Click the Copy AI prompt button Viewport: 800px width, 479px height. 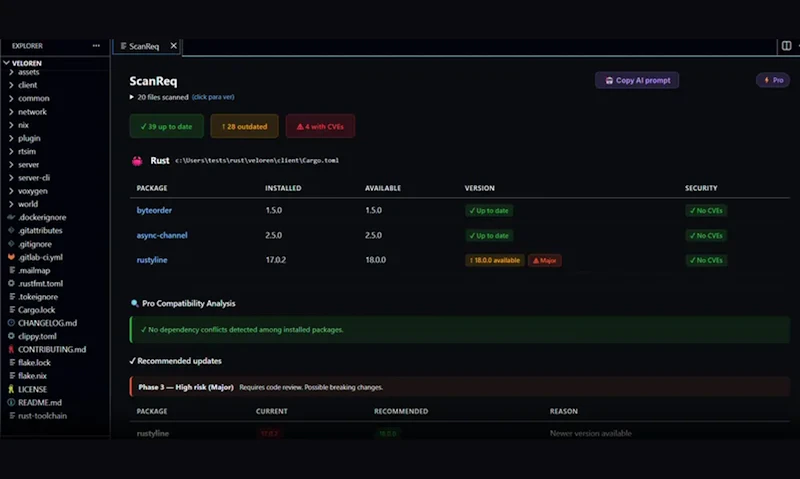(x=637, y=80)
